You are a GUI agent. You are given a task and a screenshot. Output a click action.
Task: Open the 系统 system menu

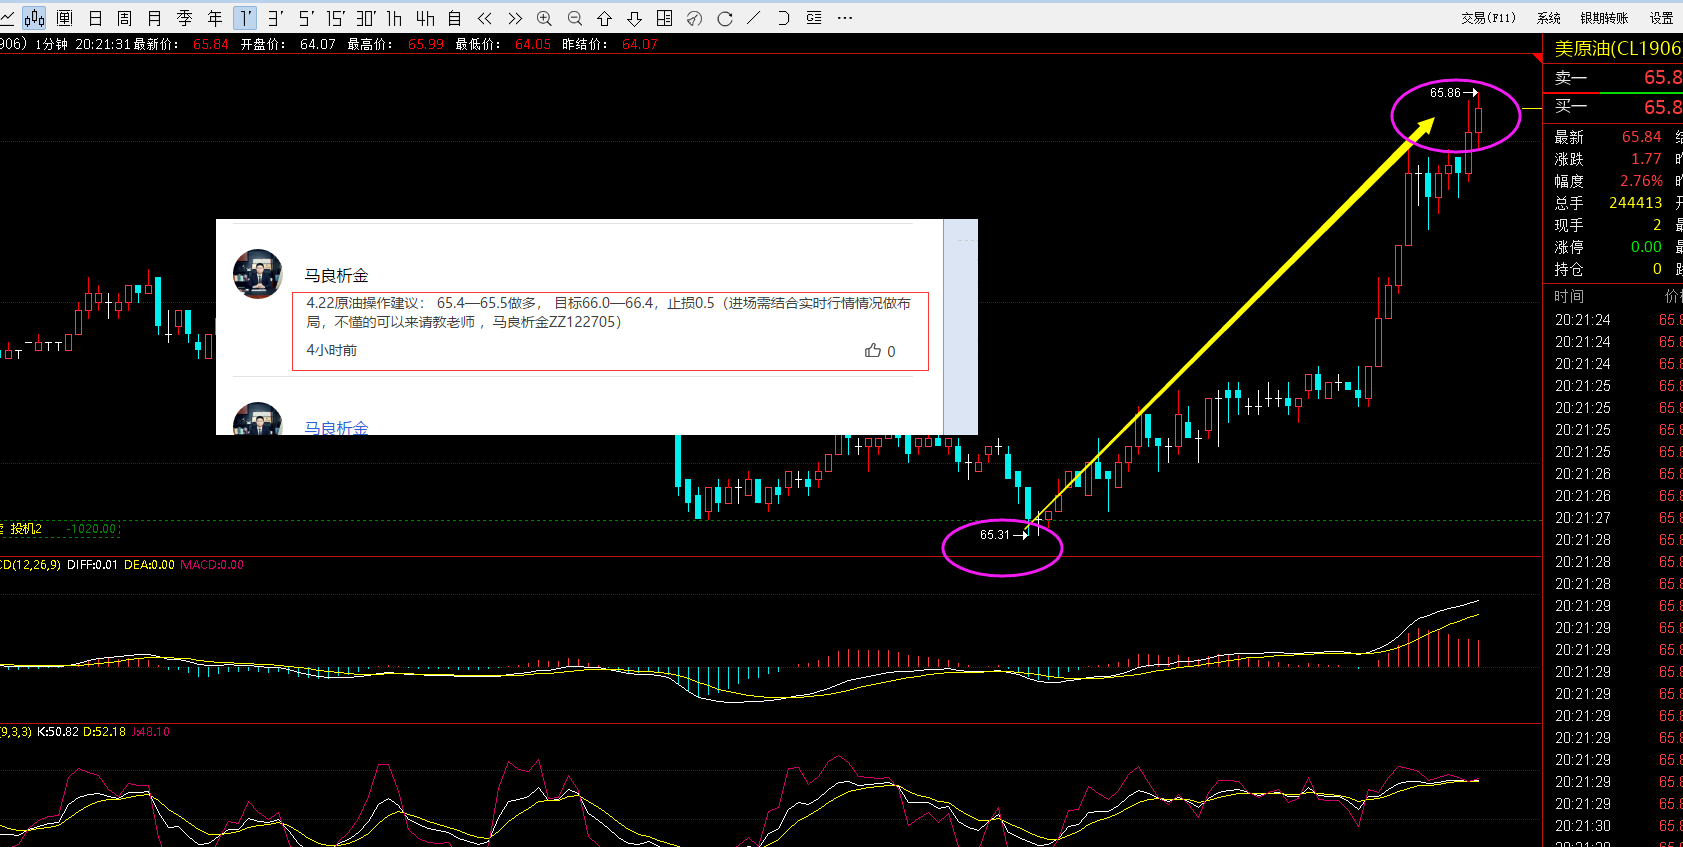click(1549, 18)
